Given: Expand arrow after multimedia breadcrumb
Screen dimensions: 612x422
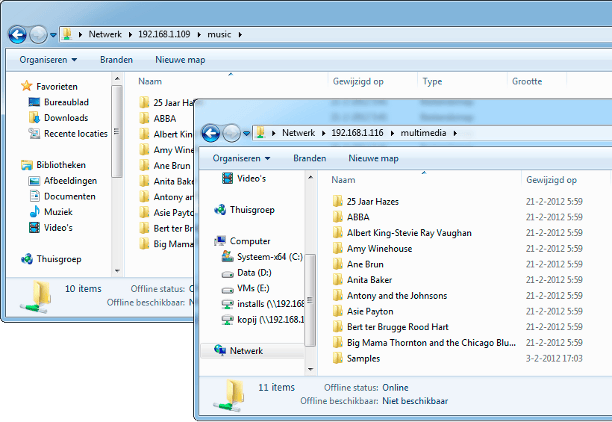Looking at the screenshot, I should point(455,133).
